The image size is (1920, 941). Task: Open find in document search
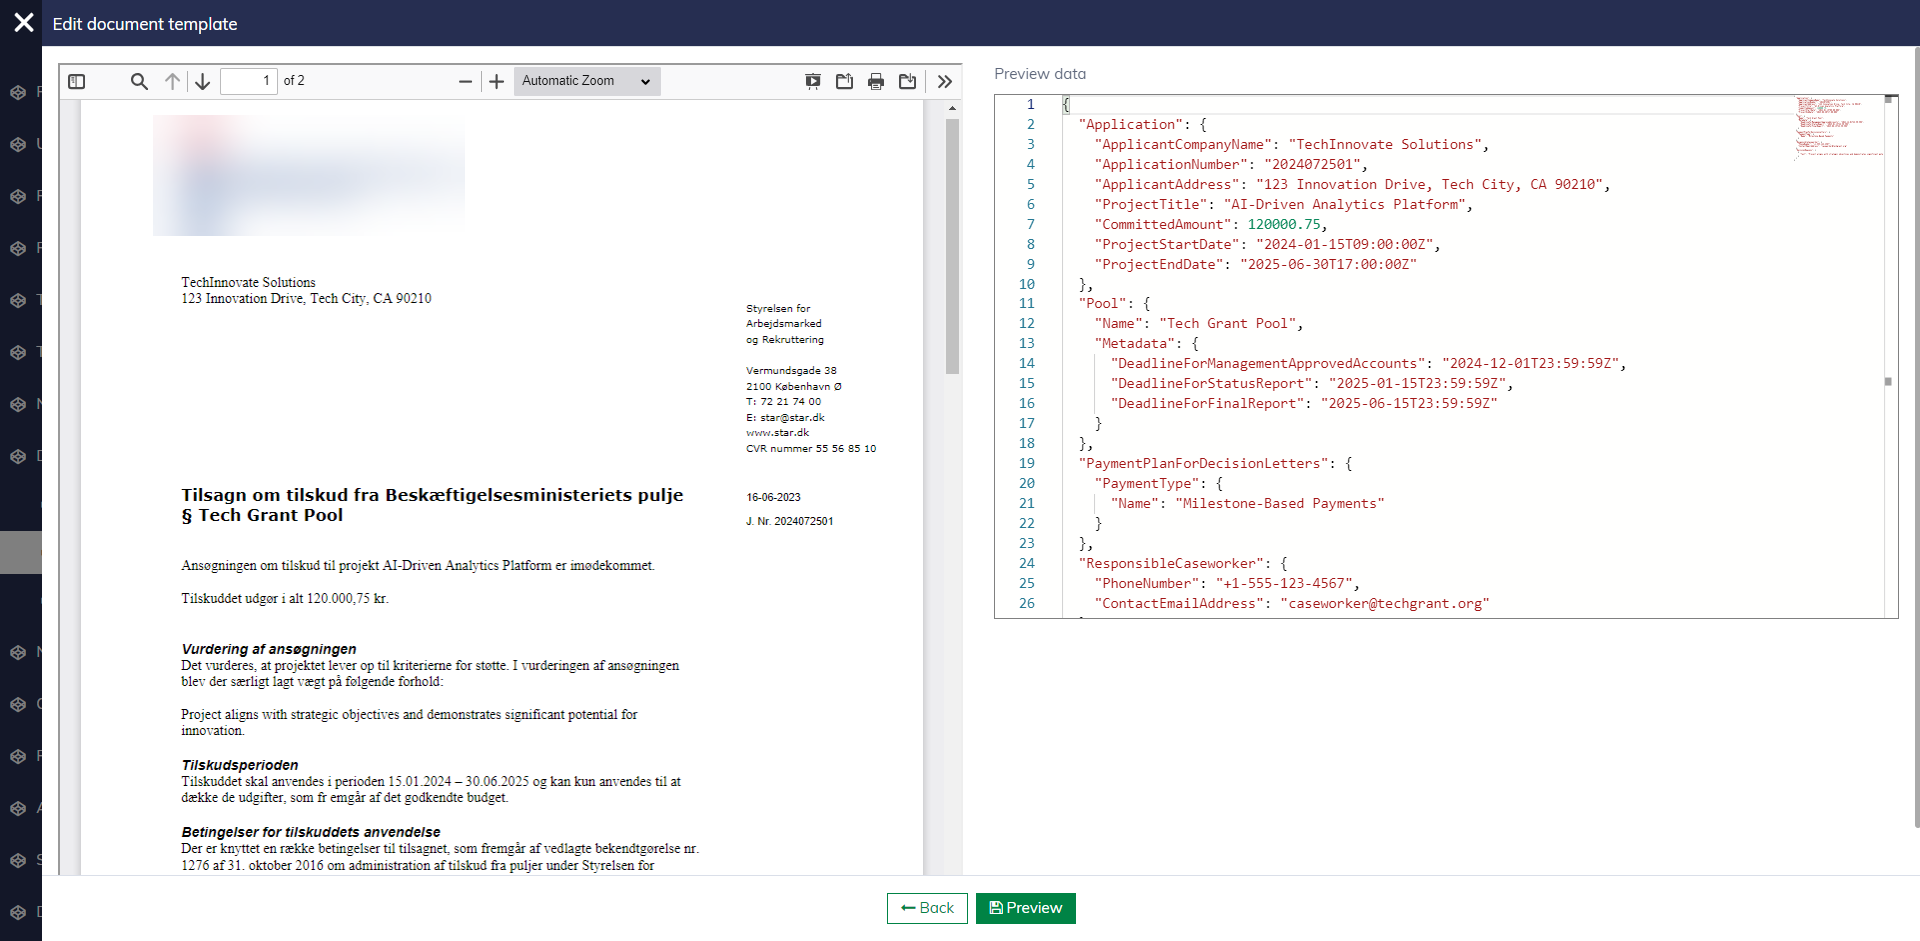pyautogui.click(x=139, y=81)
